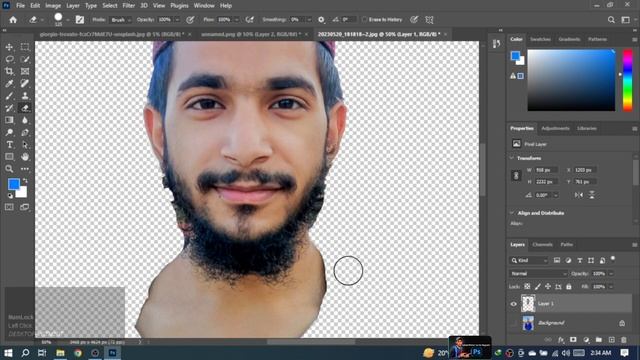Add a layer mask
The width and height of the screenshot is (640, 360).
[573, 340]
